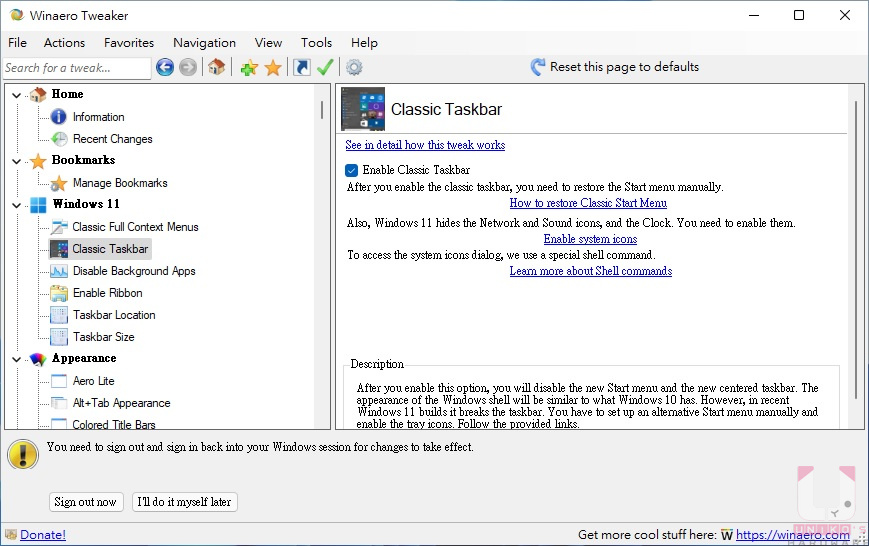Image resolution: width=869 pixels, height=546 pixels.
Task: Click the tree panel vertical scrollbar
Action: click(321, 110)
